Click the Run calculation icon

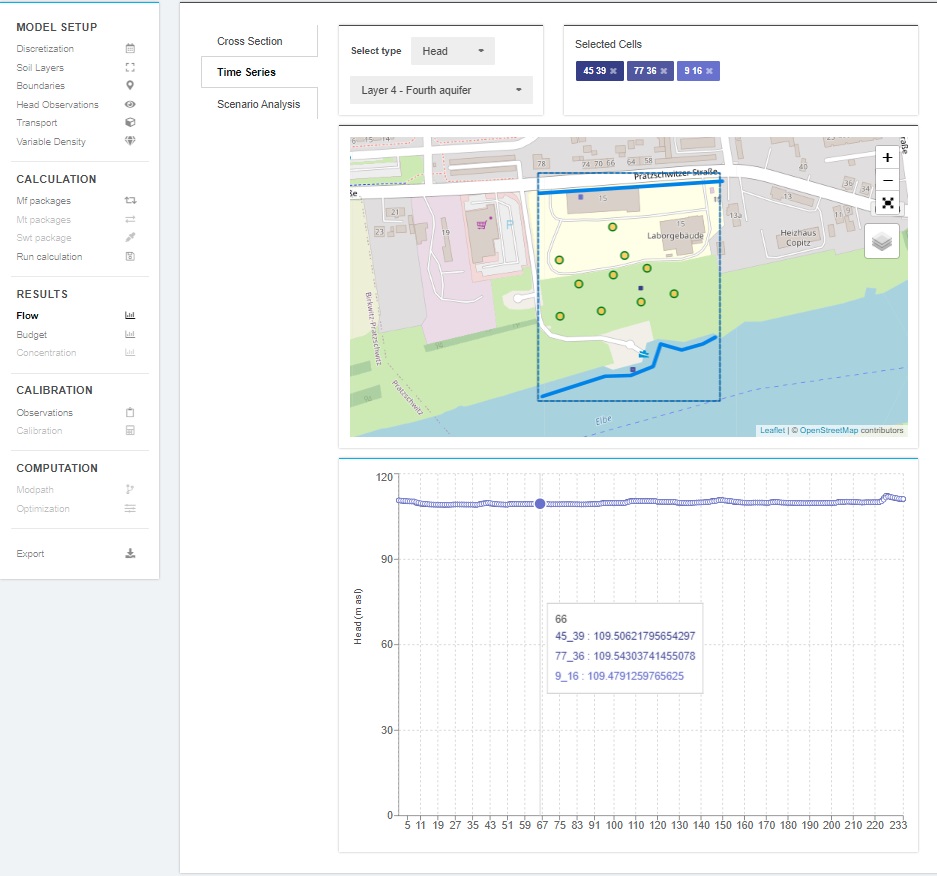tap(131, 256)
